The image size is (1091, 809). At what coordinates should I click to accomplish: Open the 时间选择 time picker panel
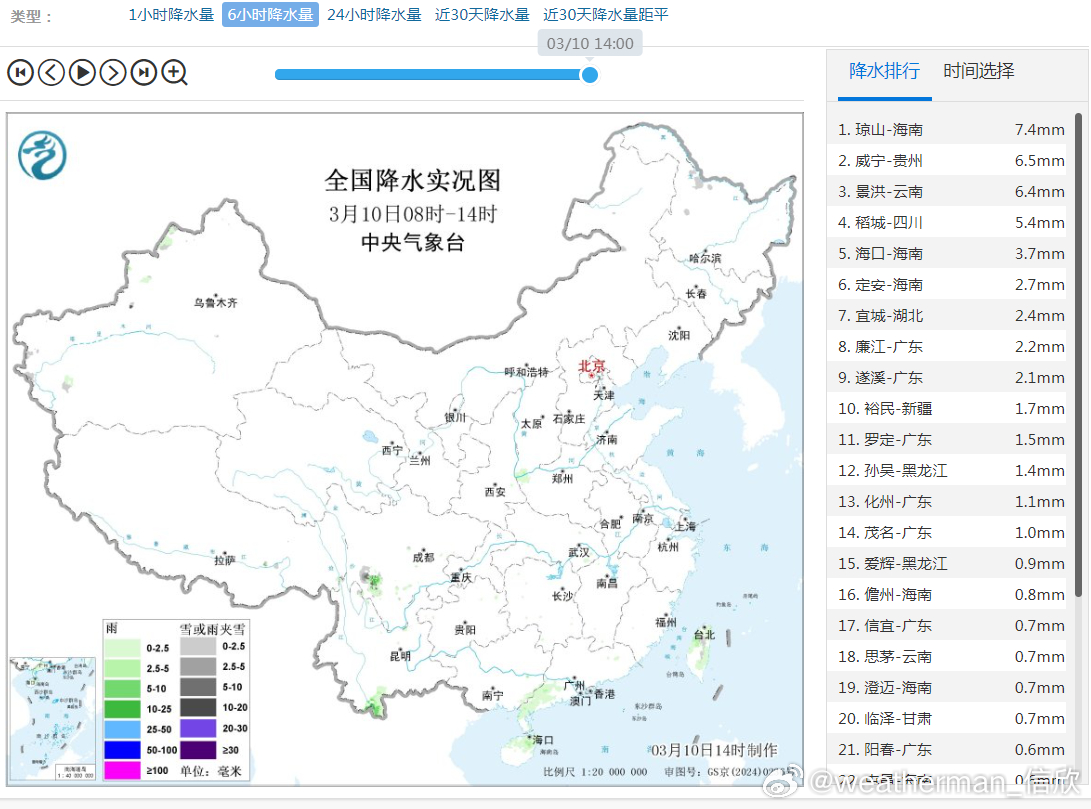click(x=978, y=72)
